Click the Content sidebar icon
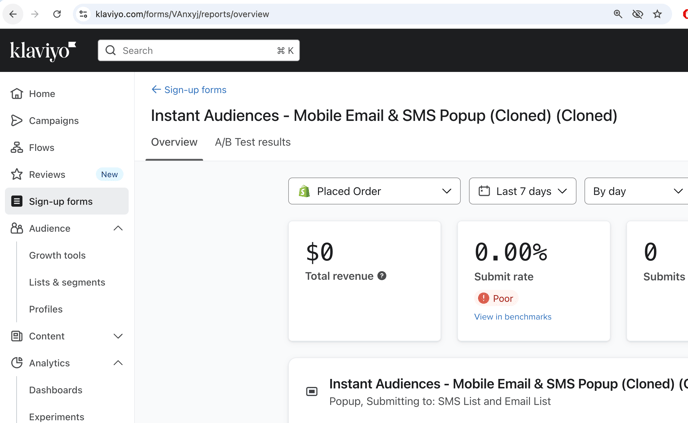Screen dimensions: 688x423 tap(17, 336)
